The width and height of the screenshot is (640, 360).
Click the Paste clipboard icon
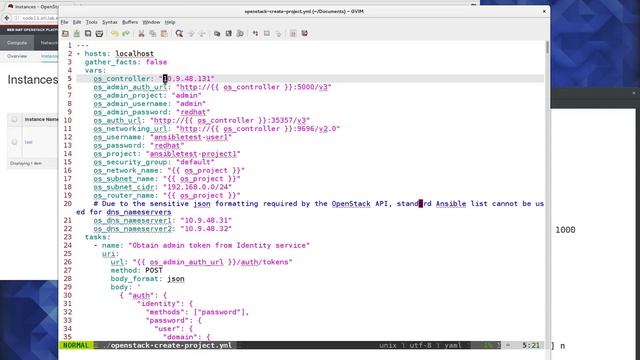point(164,33)
